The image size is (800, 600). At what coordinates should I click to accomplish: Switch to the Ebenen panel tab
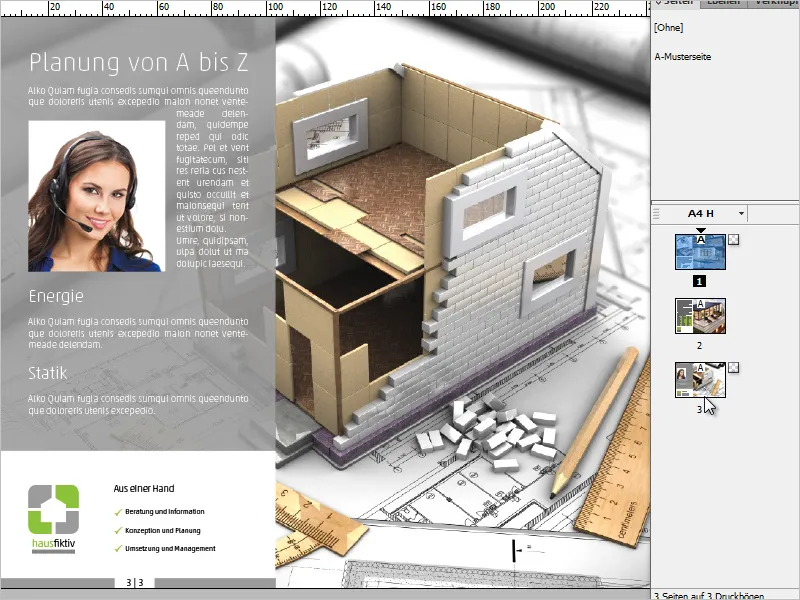723,3
